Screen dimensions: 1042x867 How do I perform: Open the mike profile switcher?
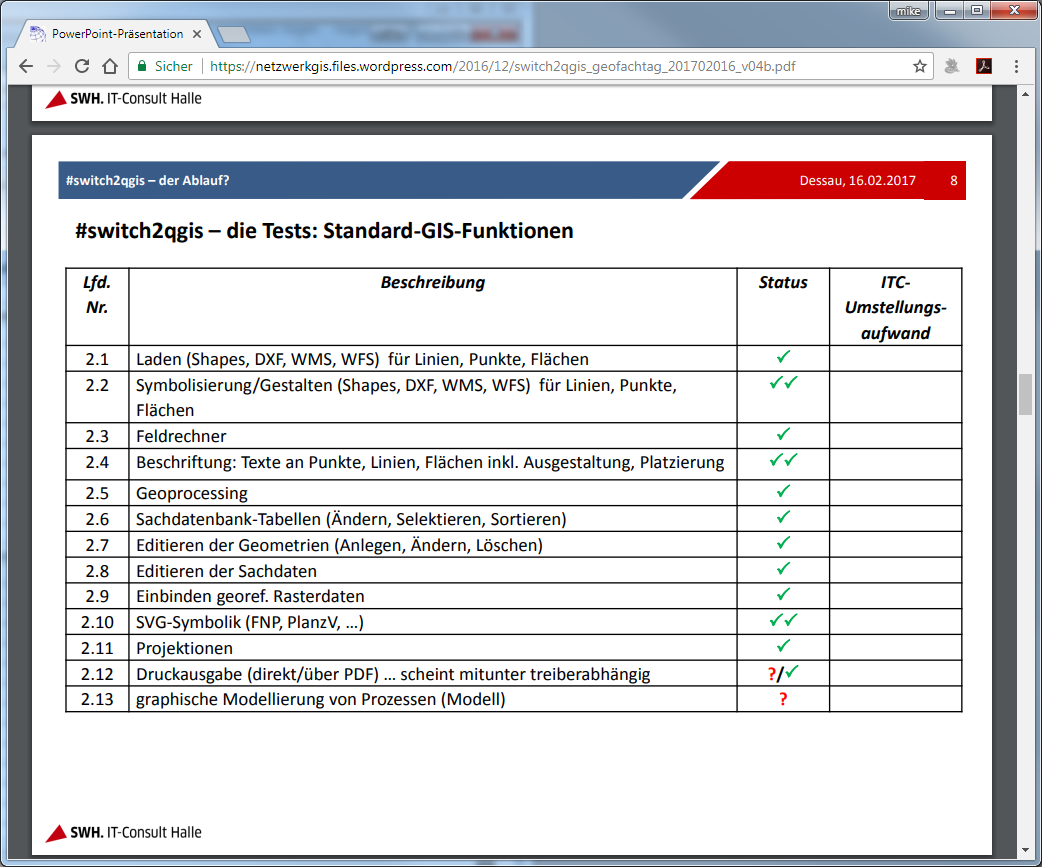tap(905, 10)
